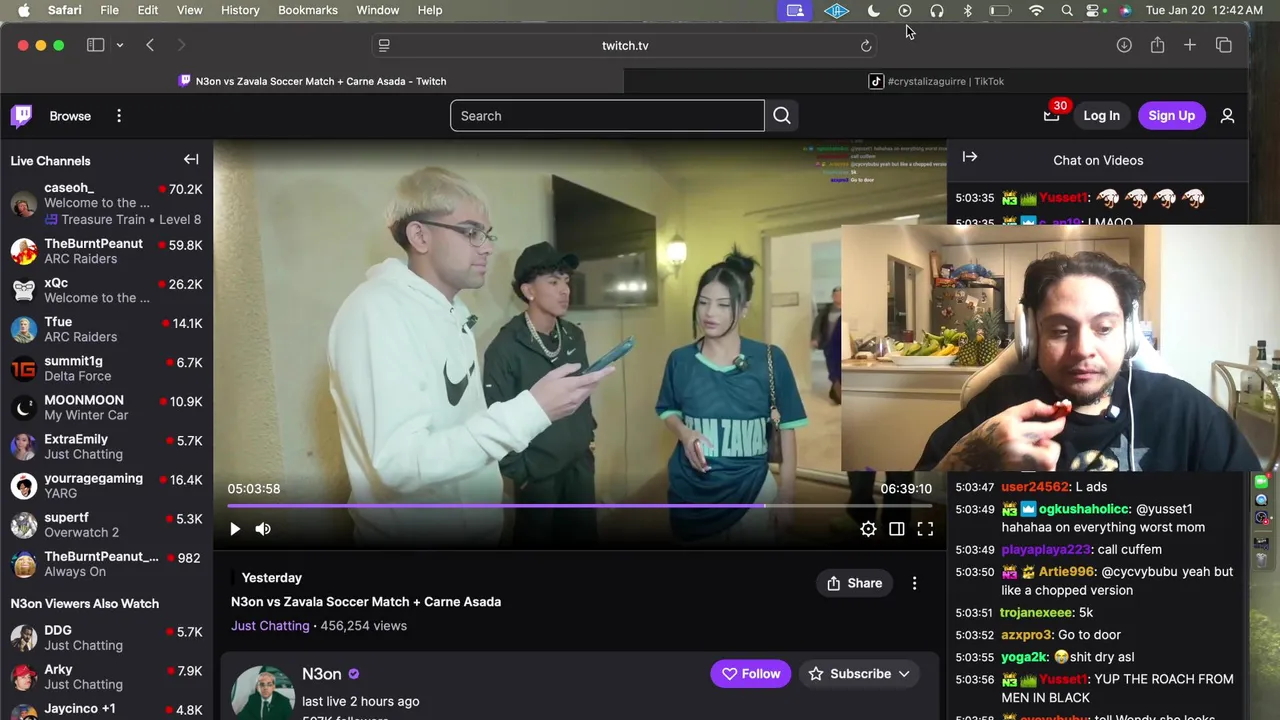
Task: Open Safari Bookmarks menu
Action: [x=307, y=10]
